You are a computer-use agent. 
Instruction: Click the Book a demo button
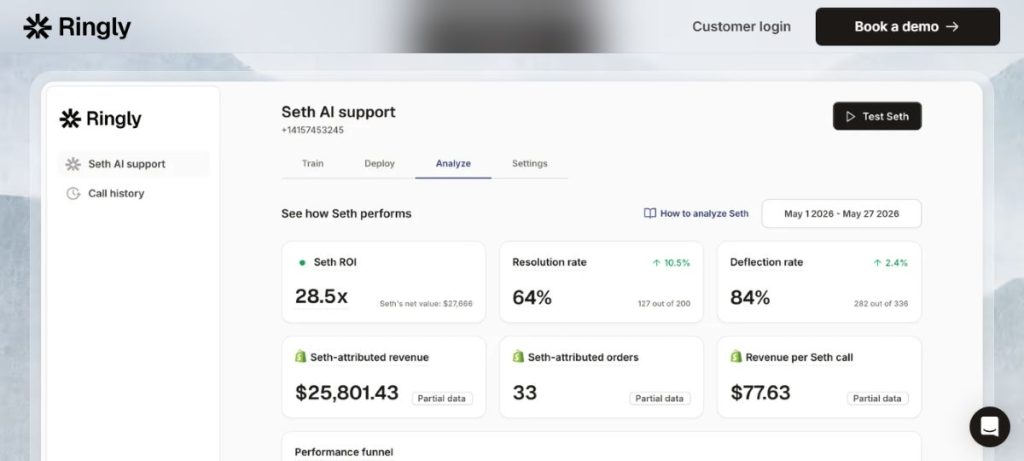[907, 27]
